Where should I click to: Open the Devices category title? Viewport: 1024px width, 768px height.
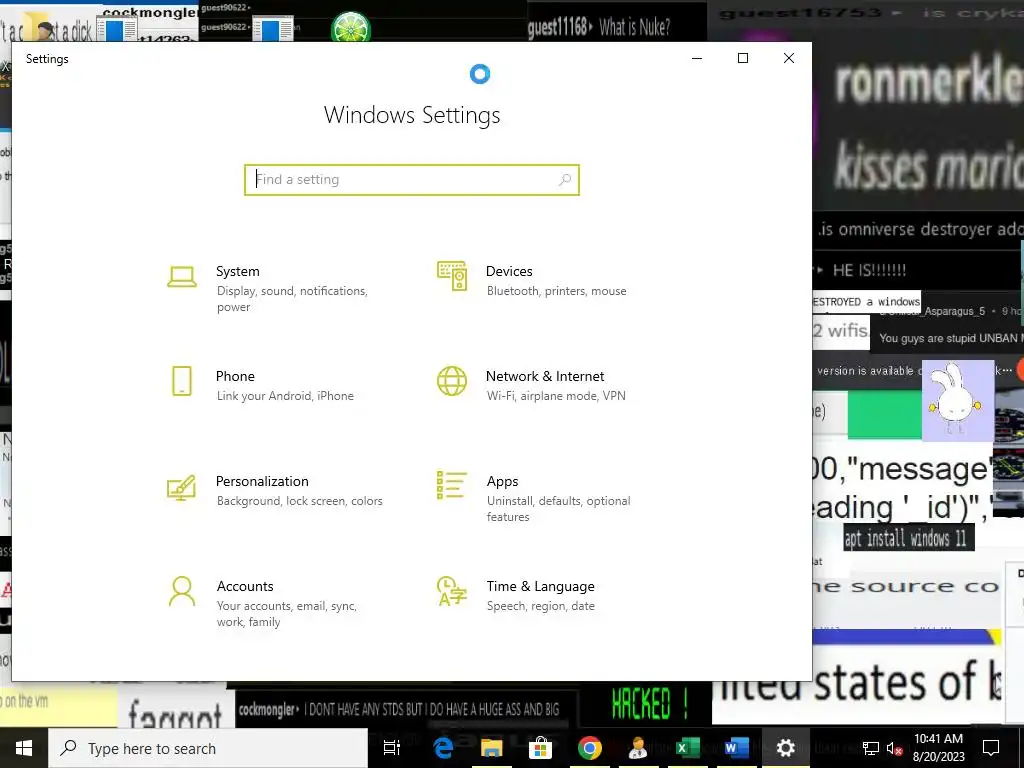click(509, 271)
